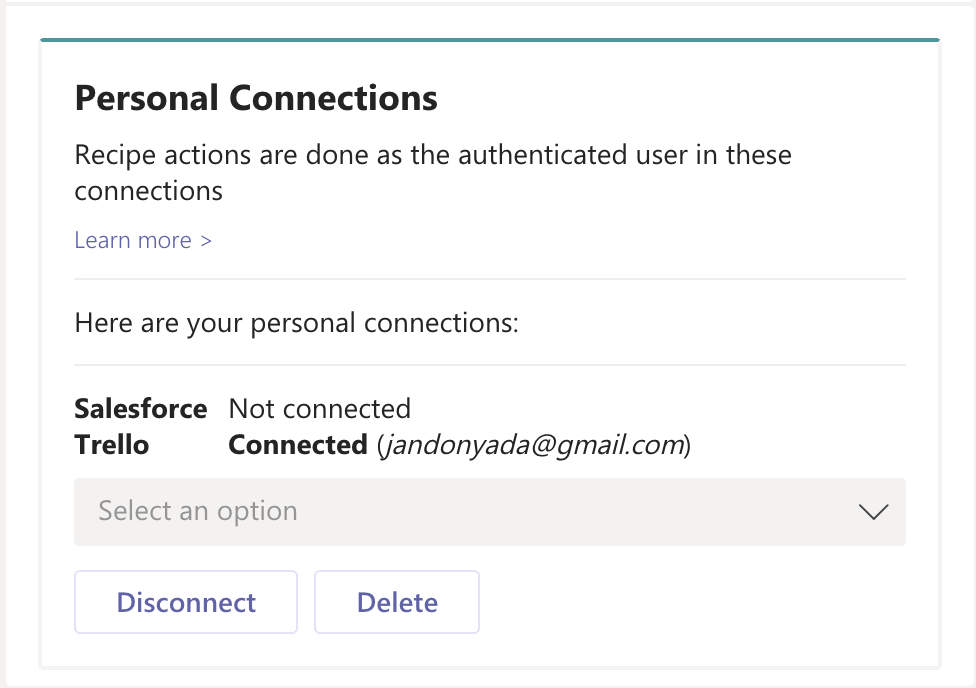Click the teal accent bar at top
This screenshot has height=688, width=976.
[x=490, y=38]
